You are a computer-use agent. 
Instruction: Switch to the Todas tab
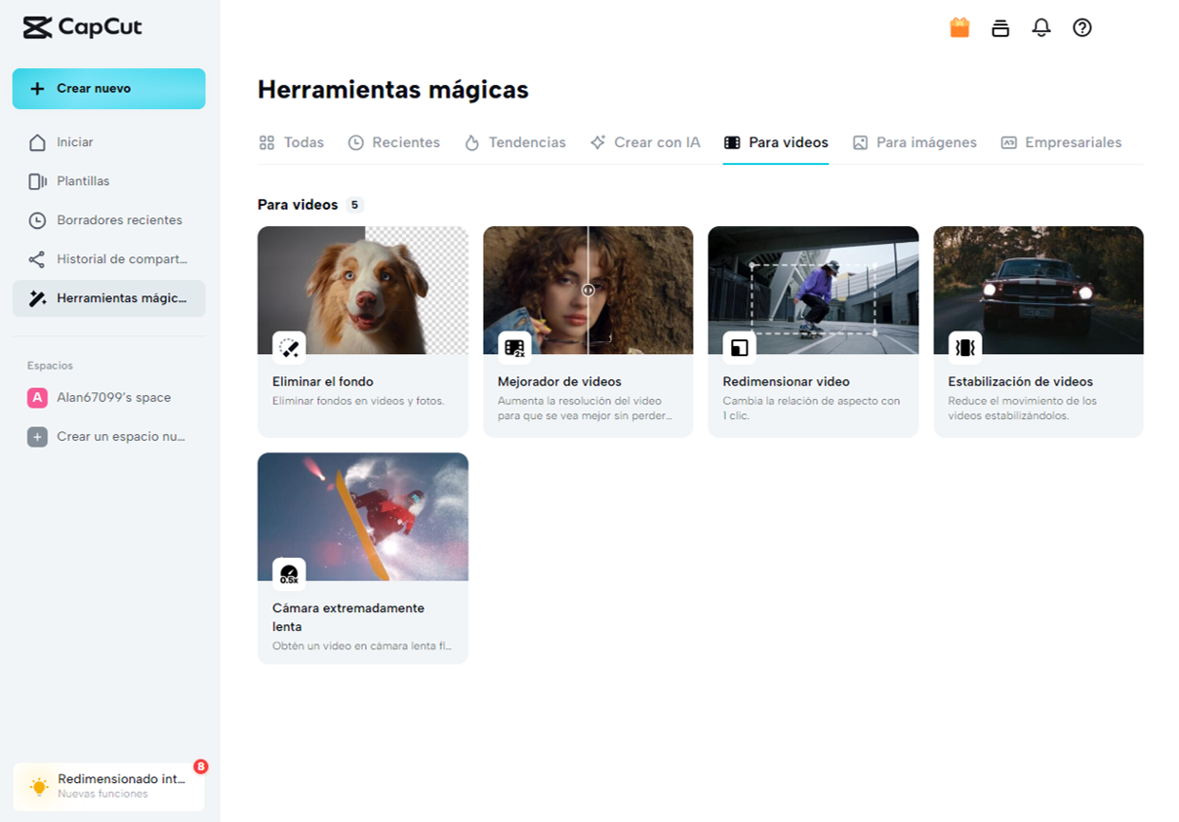click(291, 143)
